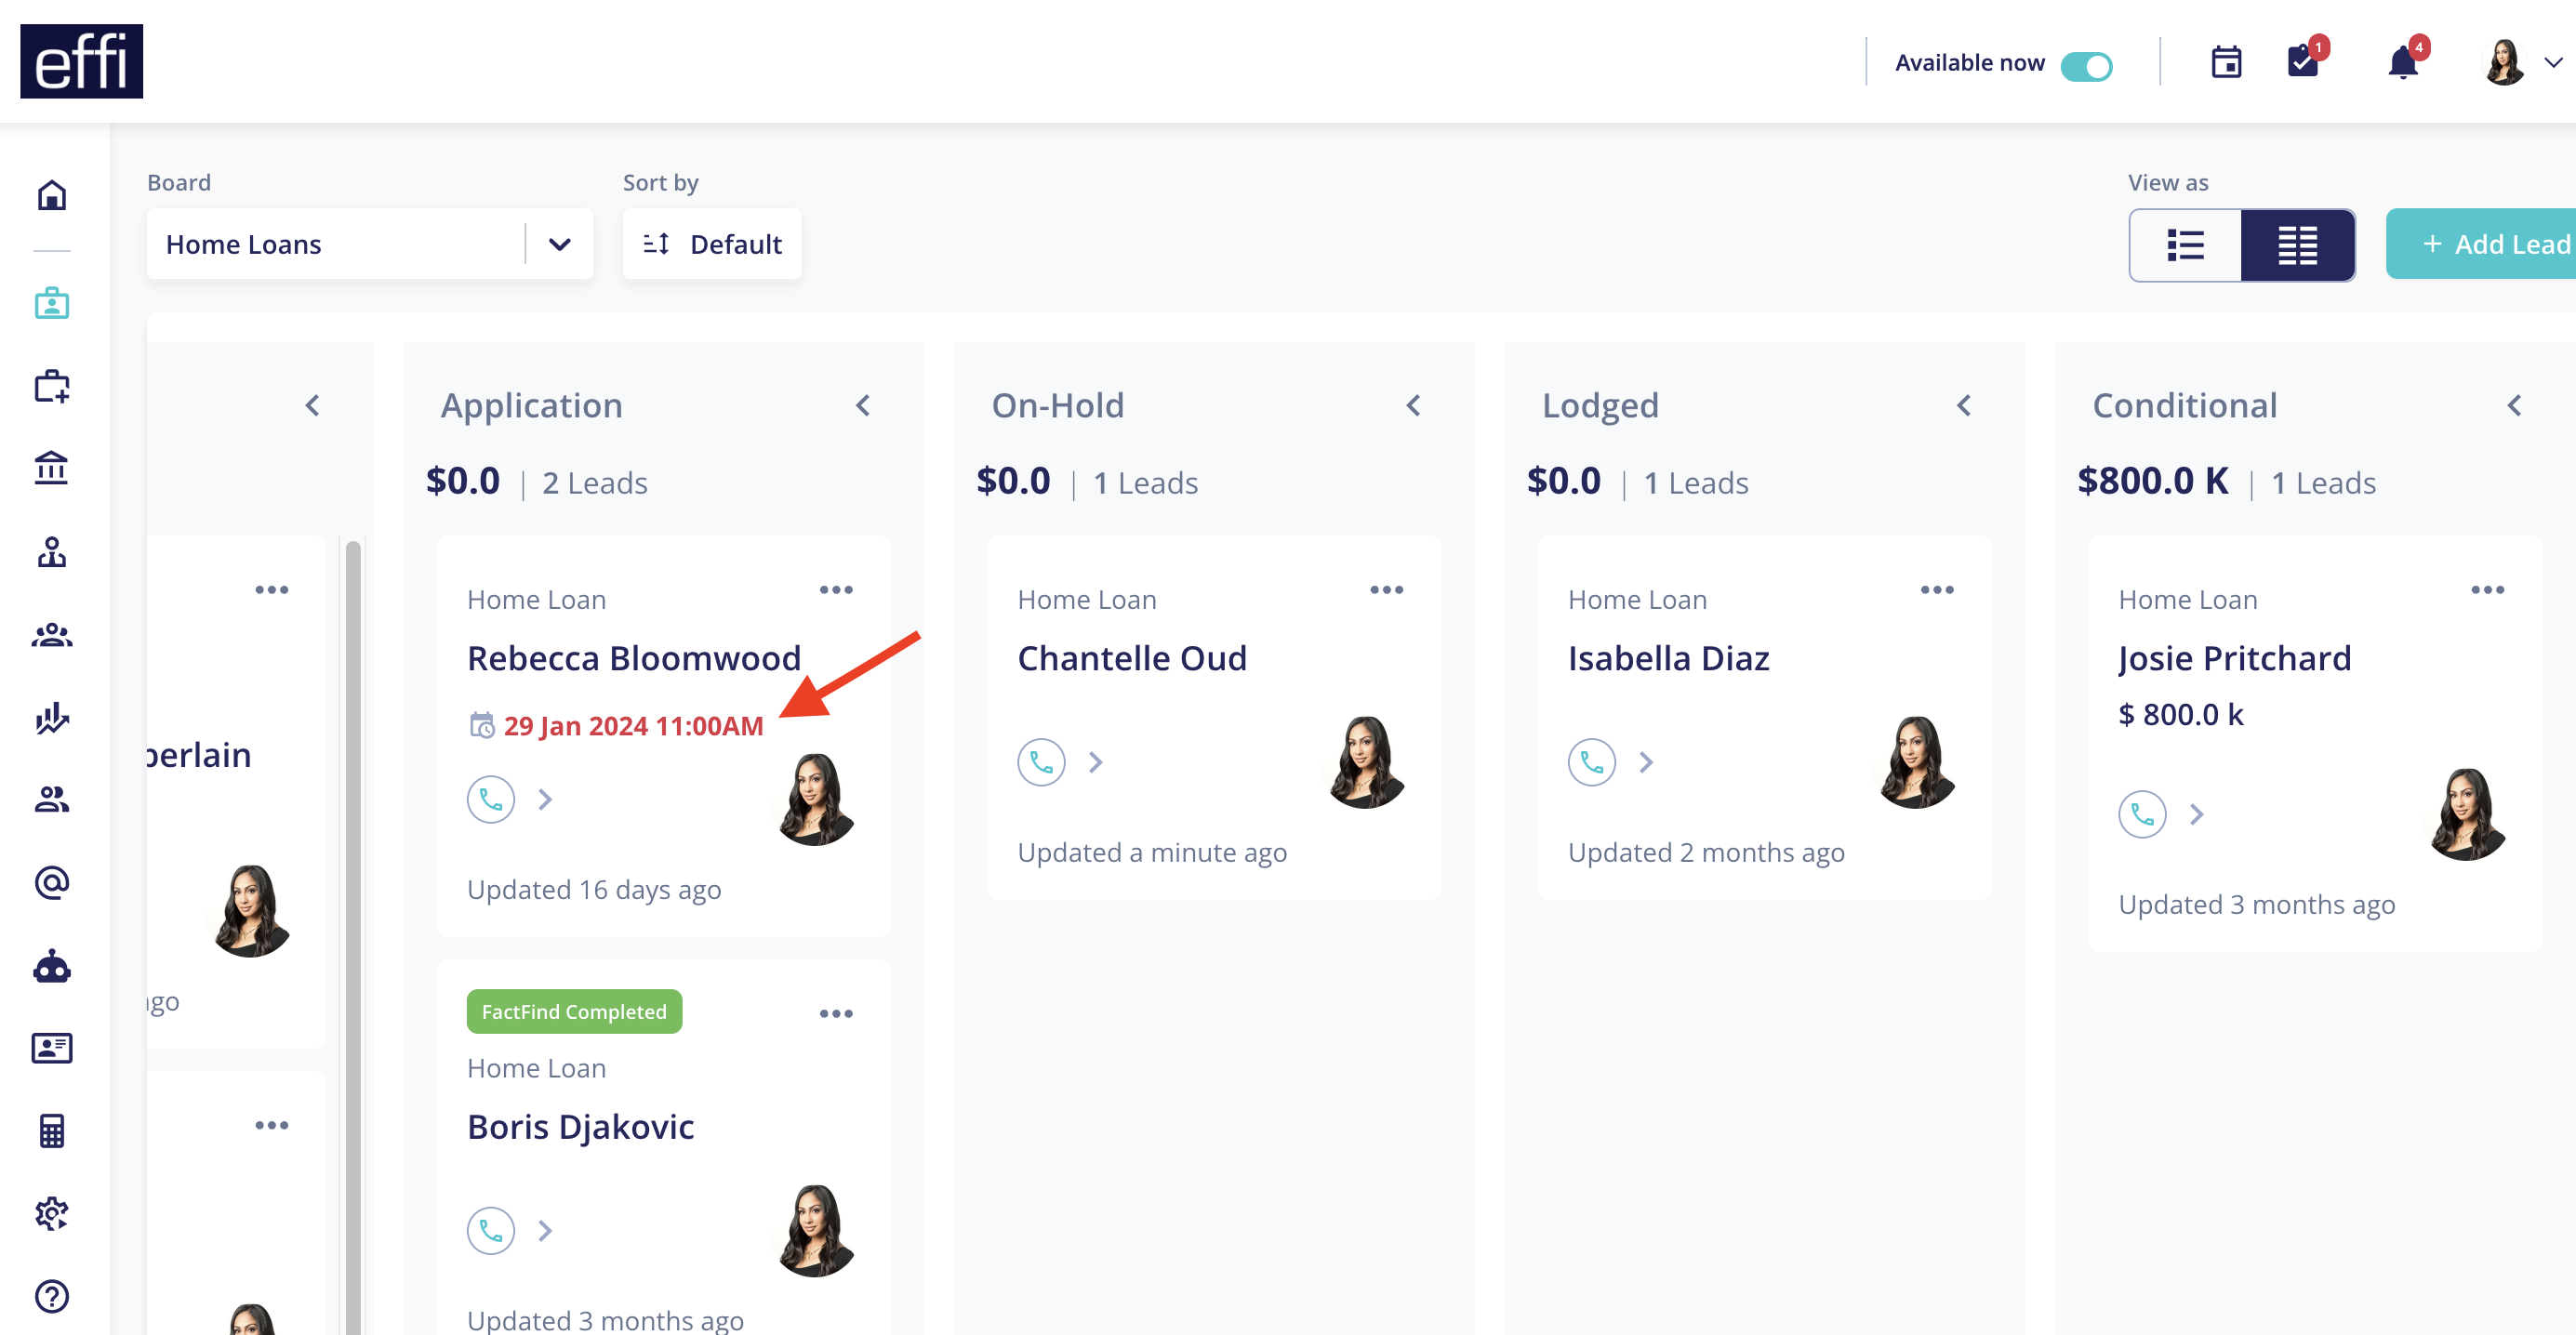Click the Conditional column $800.0 K total
This screenshot has height=1335, width=2576.
pos(2152,481)
